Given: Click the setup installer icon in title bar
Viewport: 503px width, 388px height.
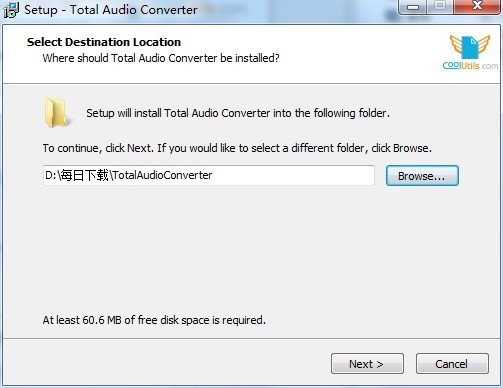Looking at the screenshot, I should [11, 10].
